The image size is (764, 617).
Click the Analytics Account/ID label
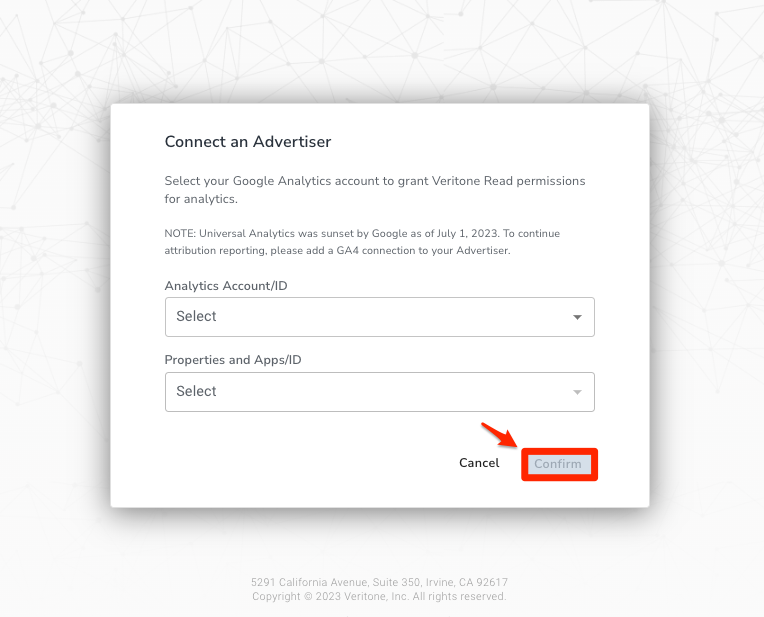pyautogui.click(x=224, y=286)
